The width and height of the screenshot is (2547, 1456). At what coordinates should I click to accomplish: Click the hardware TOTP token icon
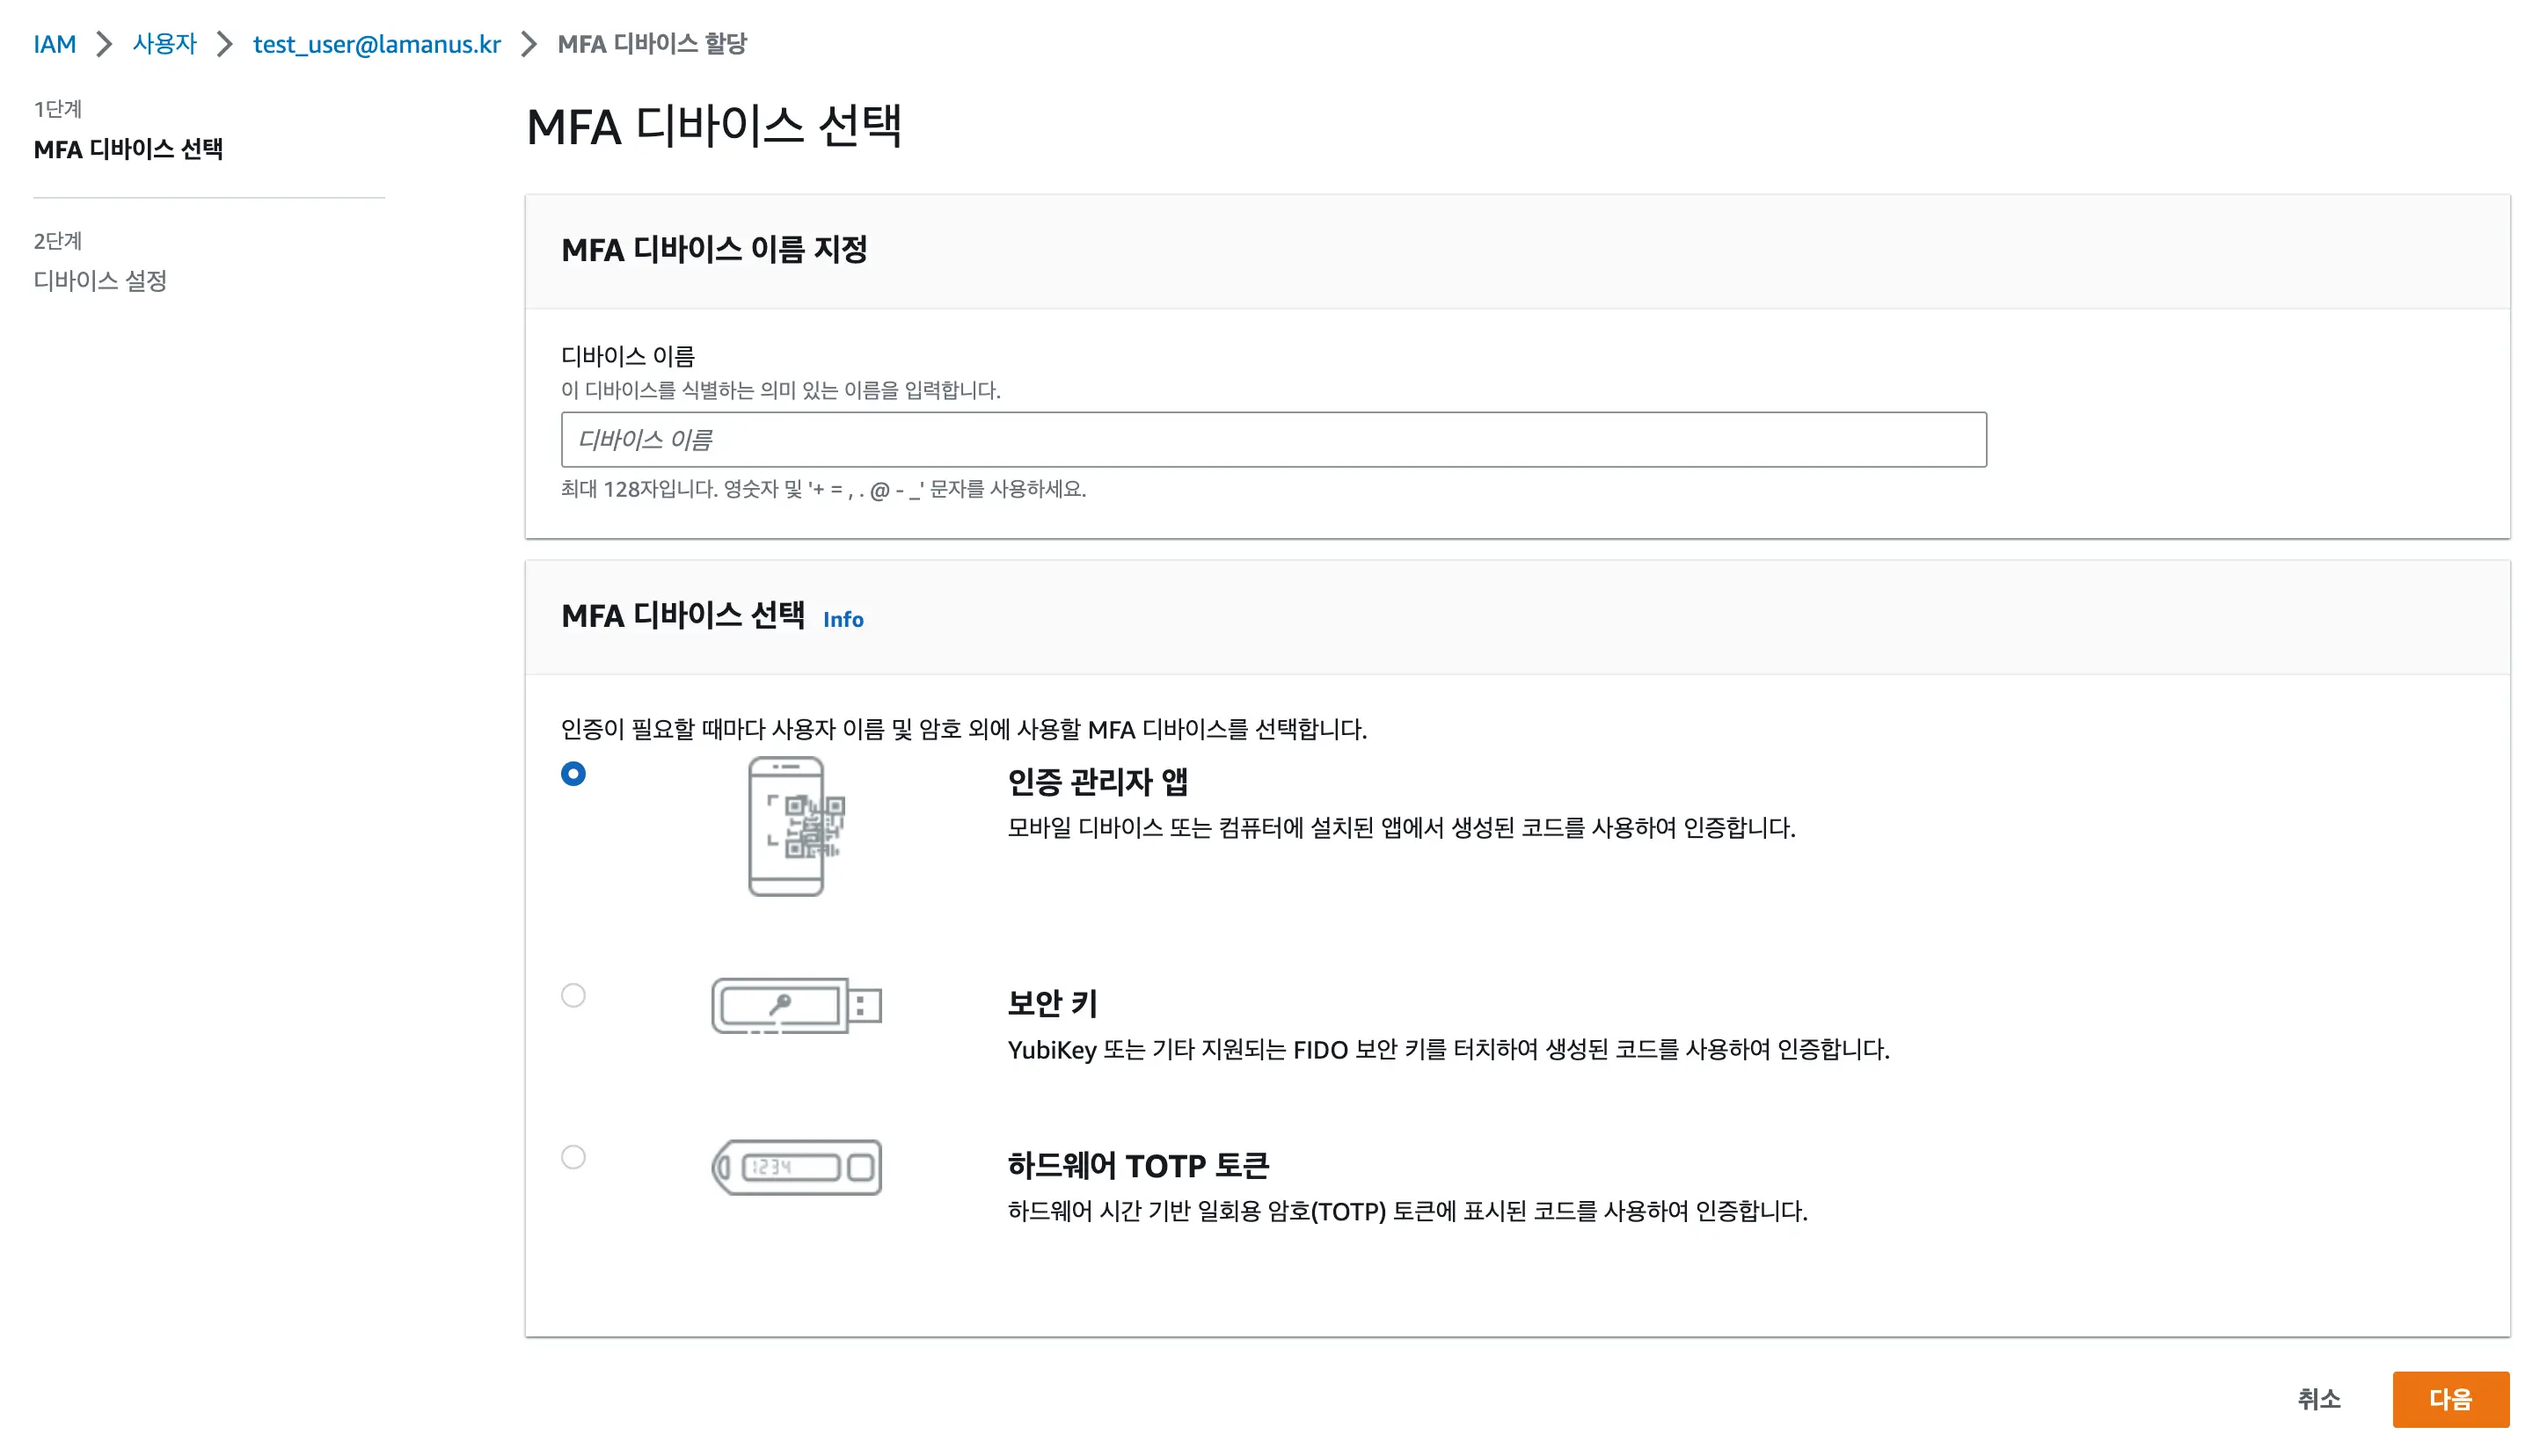[796, 1167]
